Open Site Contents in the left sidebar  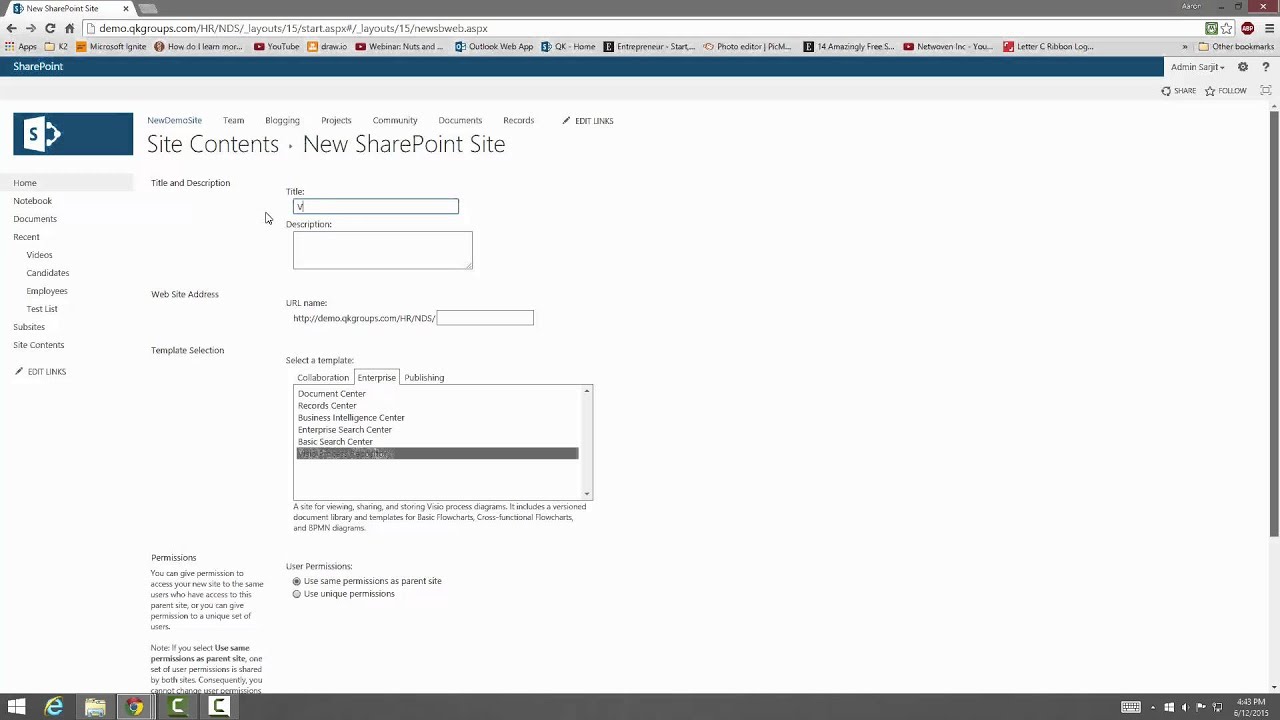click(x=38, y=345)
